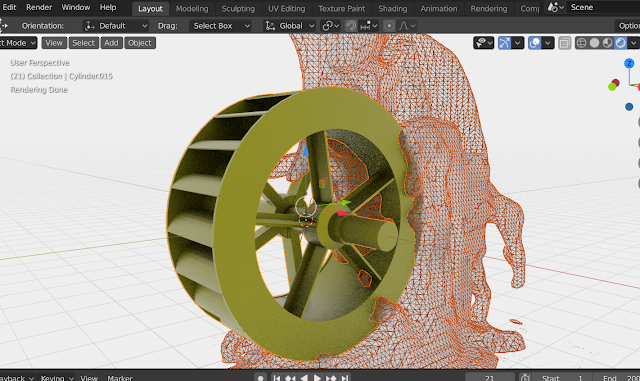640x381 pixels.
Task: Open the timeline Marker menu
Action: tap(120, 378)
